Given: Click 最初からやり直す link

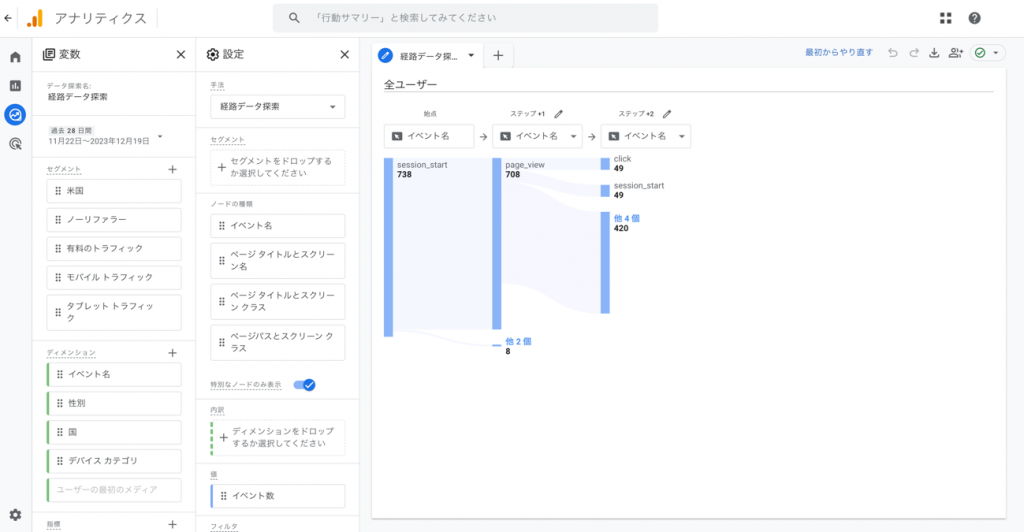Looking at the screenshot, I should click(838, 53).
